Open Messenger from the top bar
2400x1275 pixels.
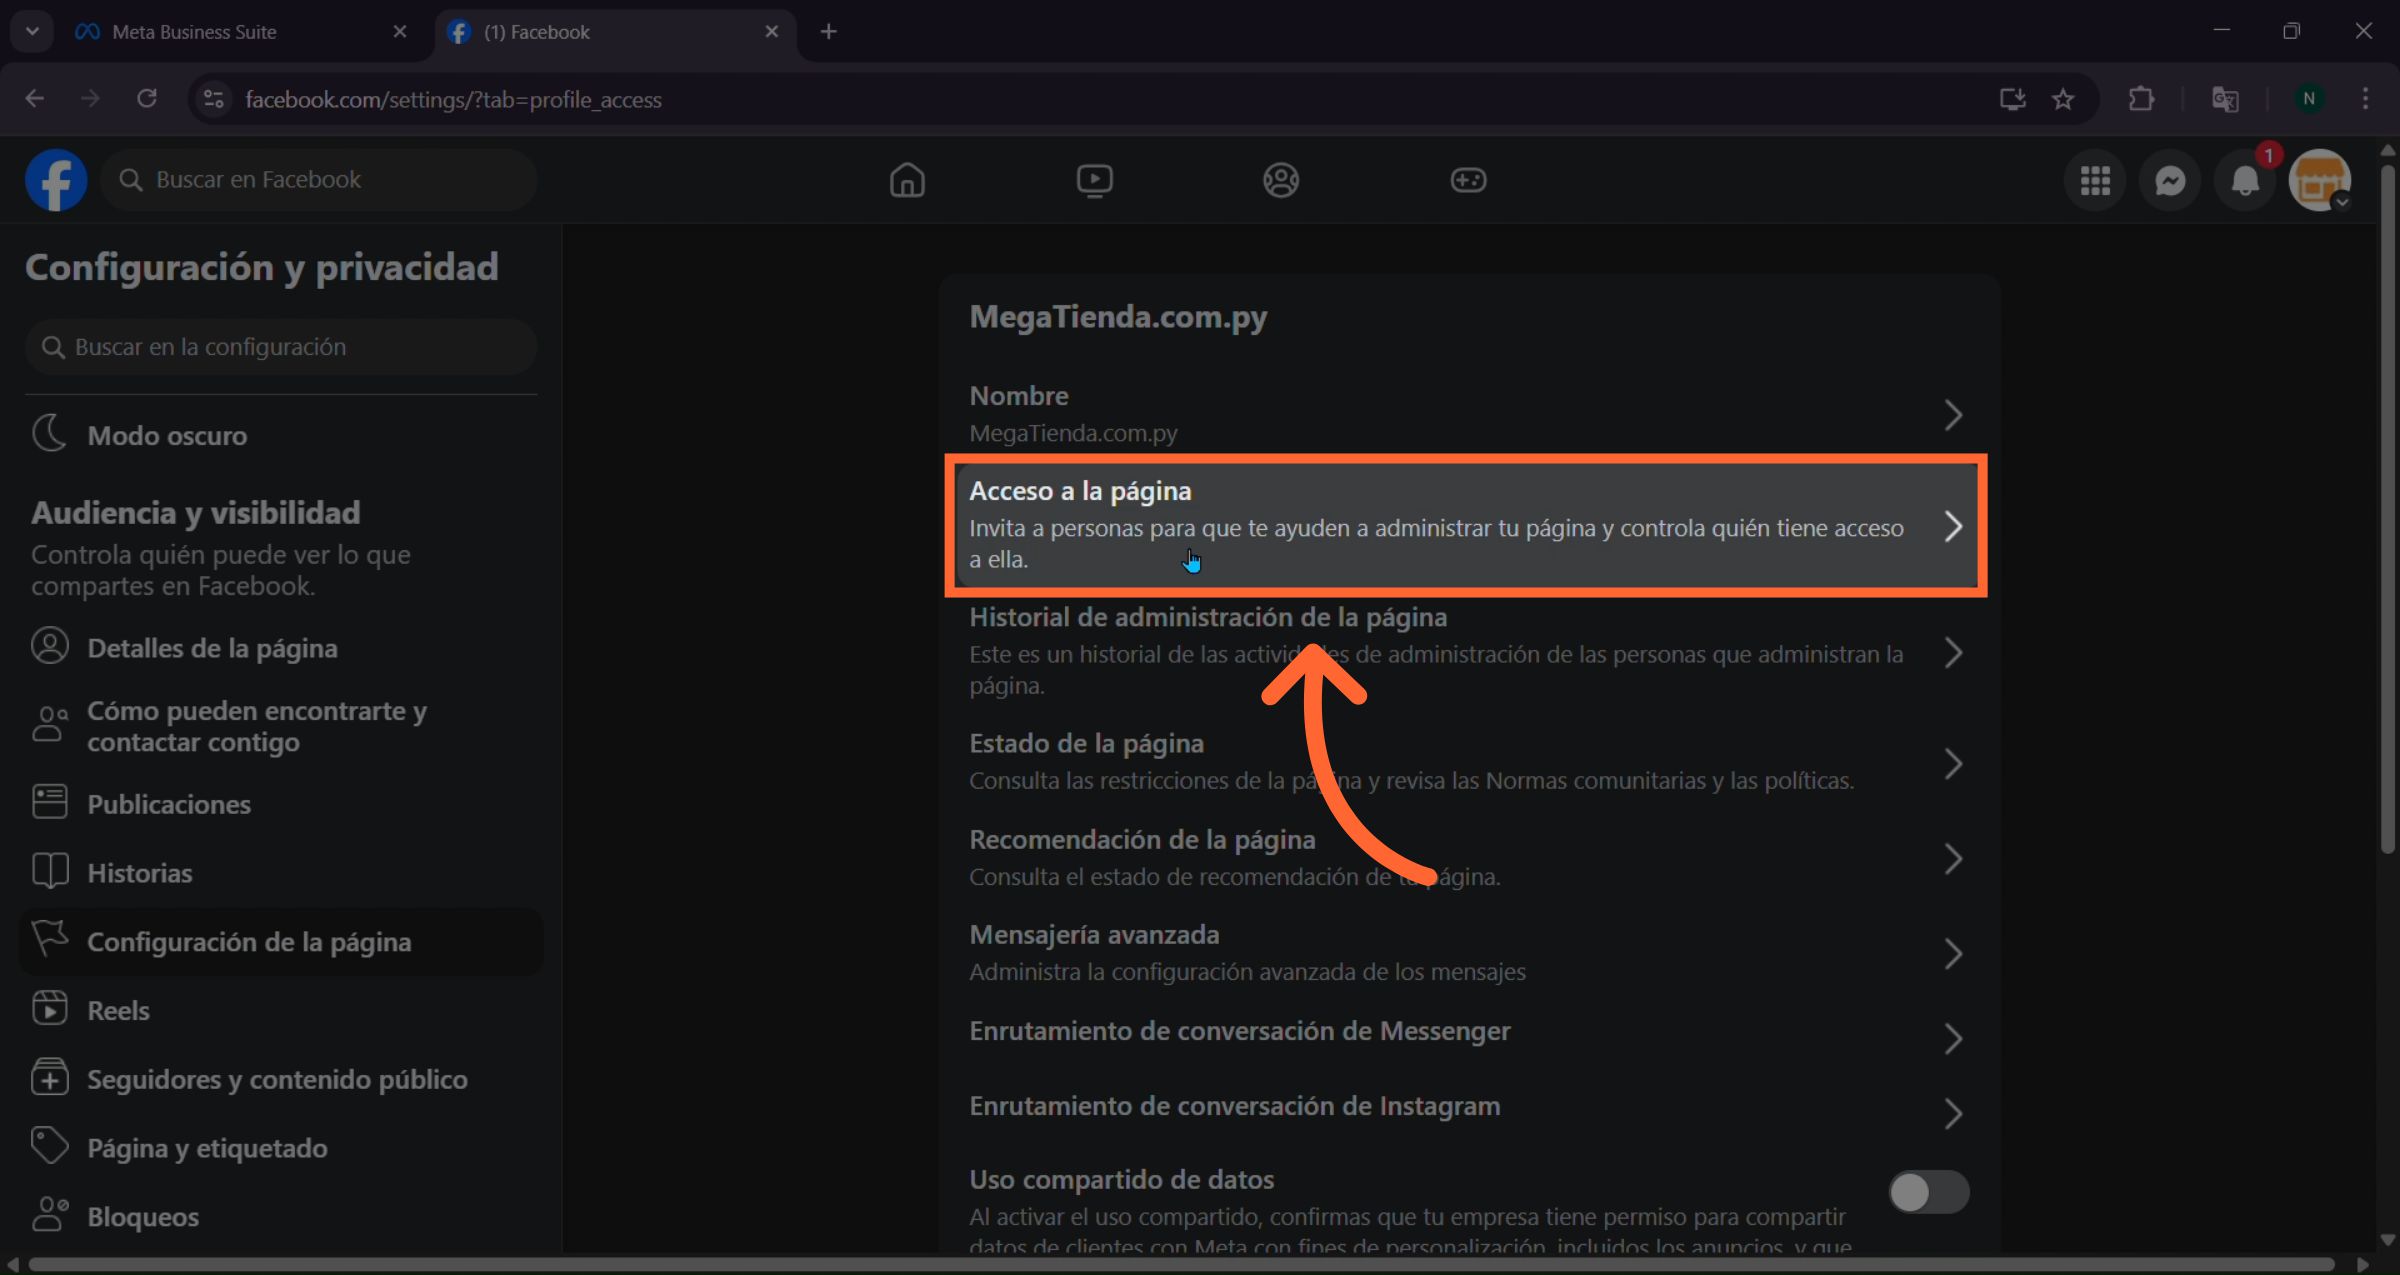point(2170,180)
